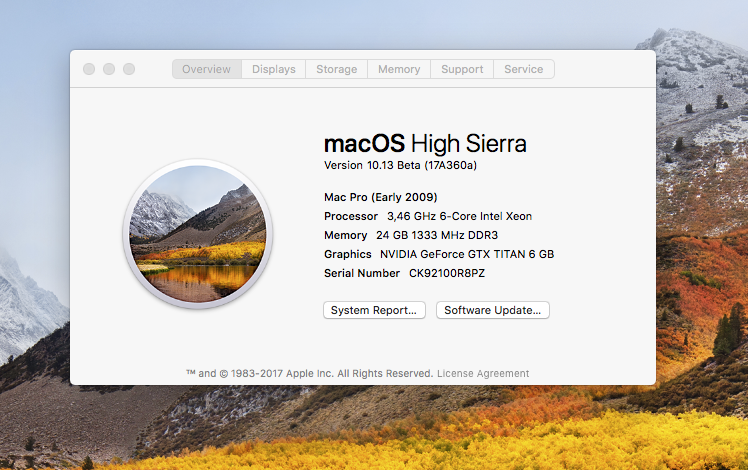The width and height of the screenshot is (748, 470).
Task: Go to the Memory tab
Action: [399, 69]
